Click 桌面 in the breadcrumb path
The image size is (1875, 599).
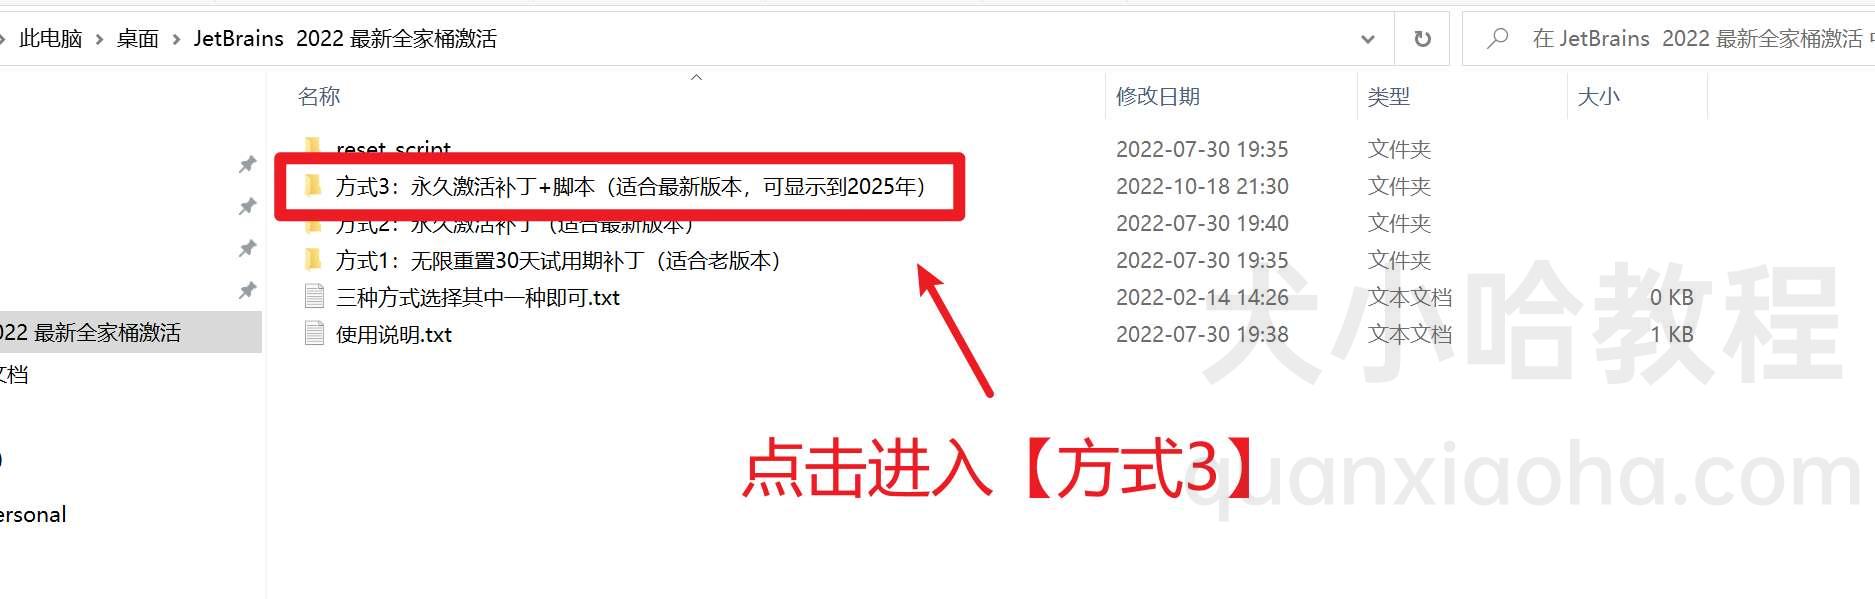tap(138, 39)
